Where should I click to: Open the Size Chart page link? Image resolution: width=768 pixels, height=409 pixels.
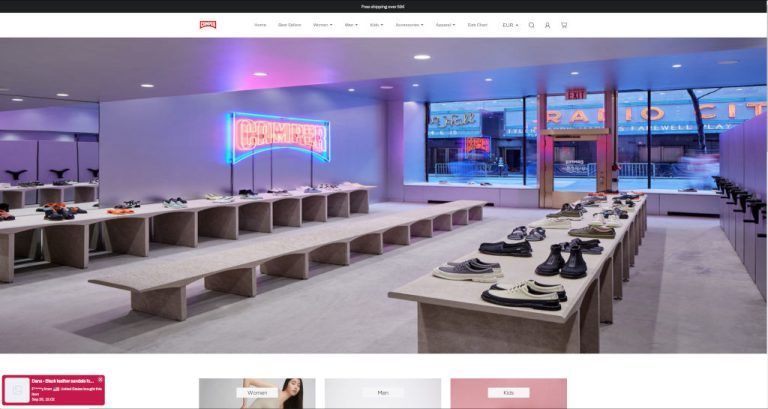click(x=478, y=25)
